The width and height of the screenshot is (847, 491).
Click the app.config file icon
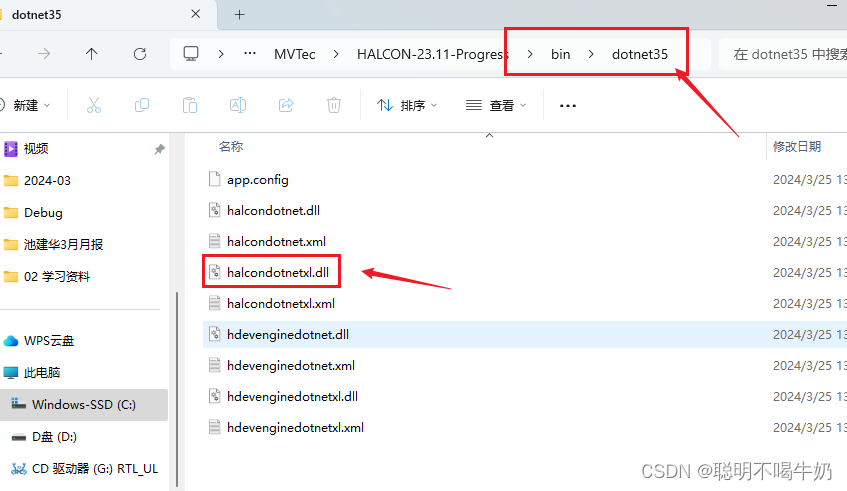pyautogui.click(x=214, y=179)
